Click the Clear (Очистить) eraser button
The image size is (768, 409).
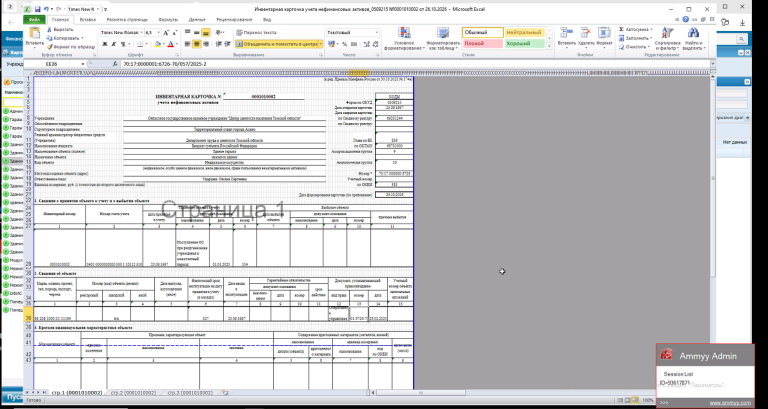click(633, 47)
